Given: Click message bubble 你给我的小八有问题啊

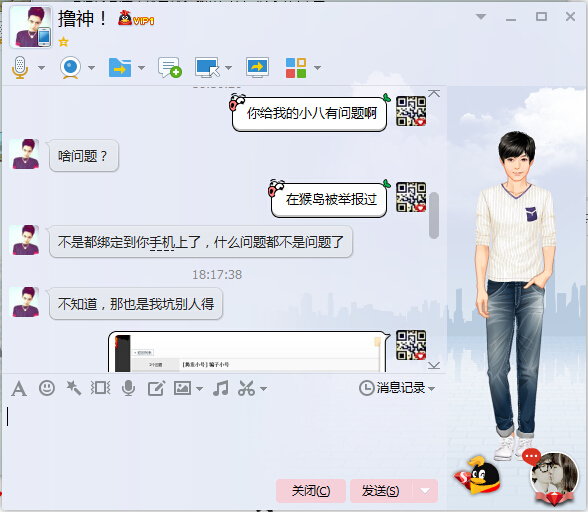Looking at the screenshot, I should point(309,113).
